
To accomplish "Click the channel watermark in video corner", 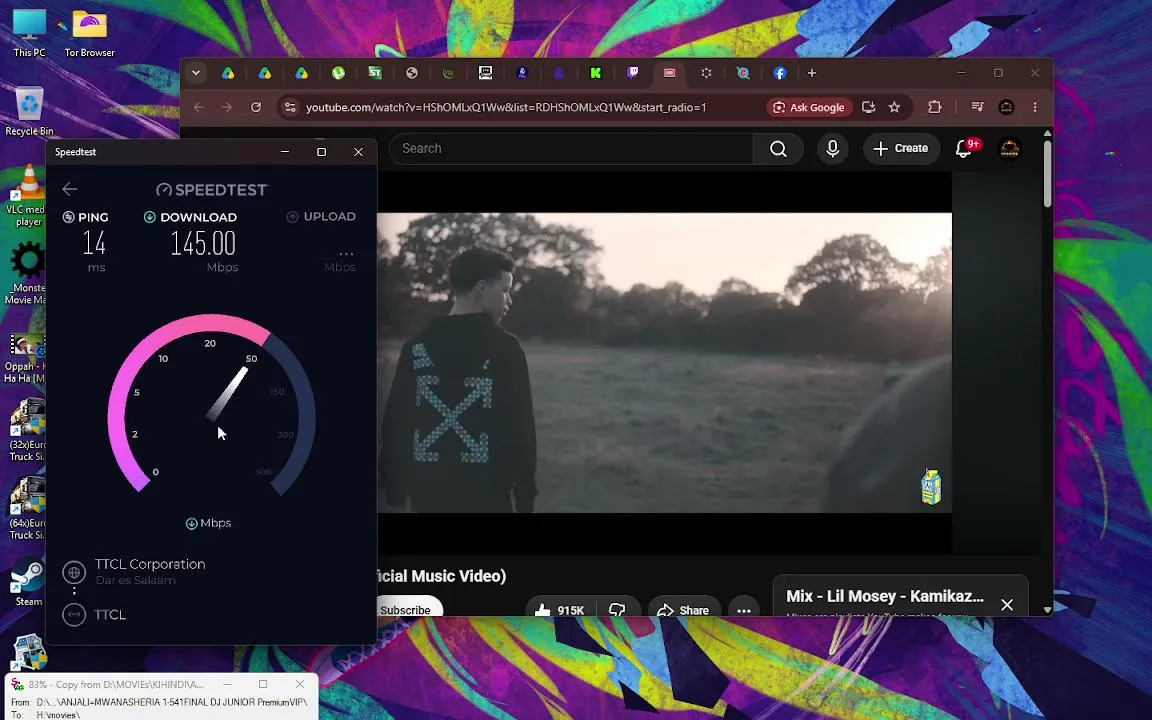I will pos(931,486).
